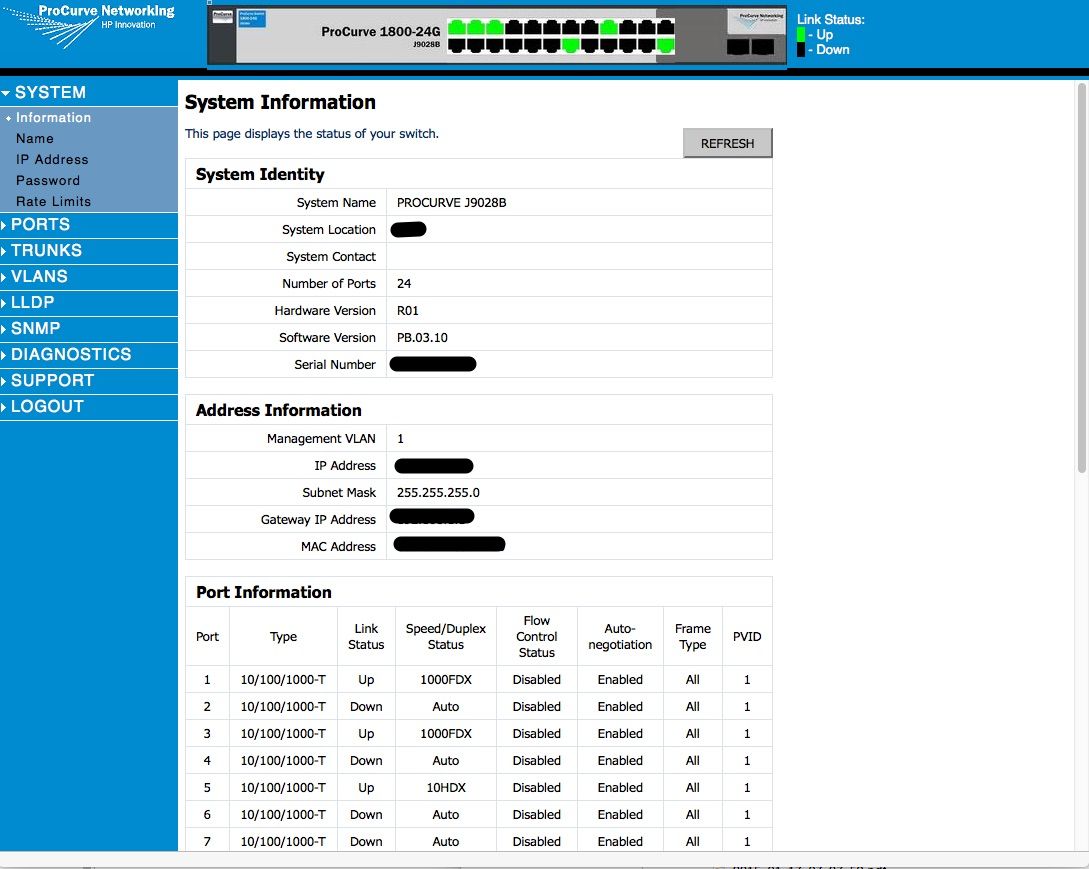Viewport: 1089px width, 869px height.
Task: Click the green port 17 indicator in top row
Action: click(609, 27)
